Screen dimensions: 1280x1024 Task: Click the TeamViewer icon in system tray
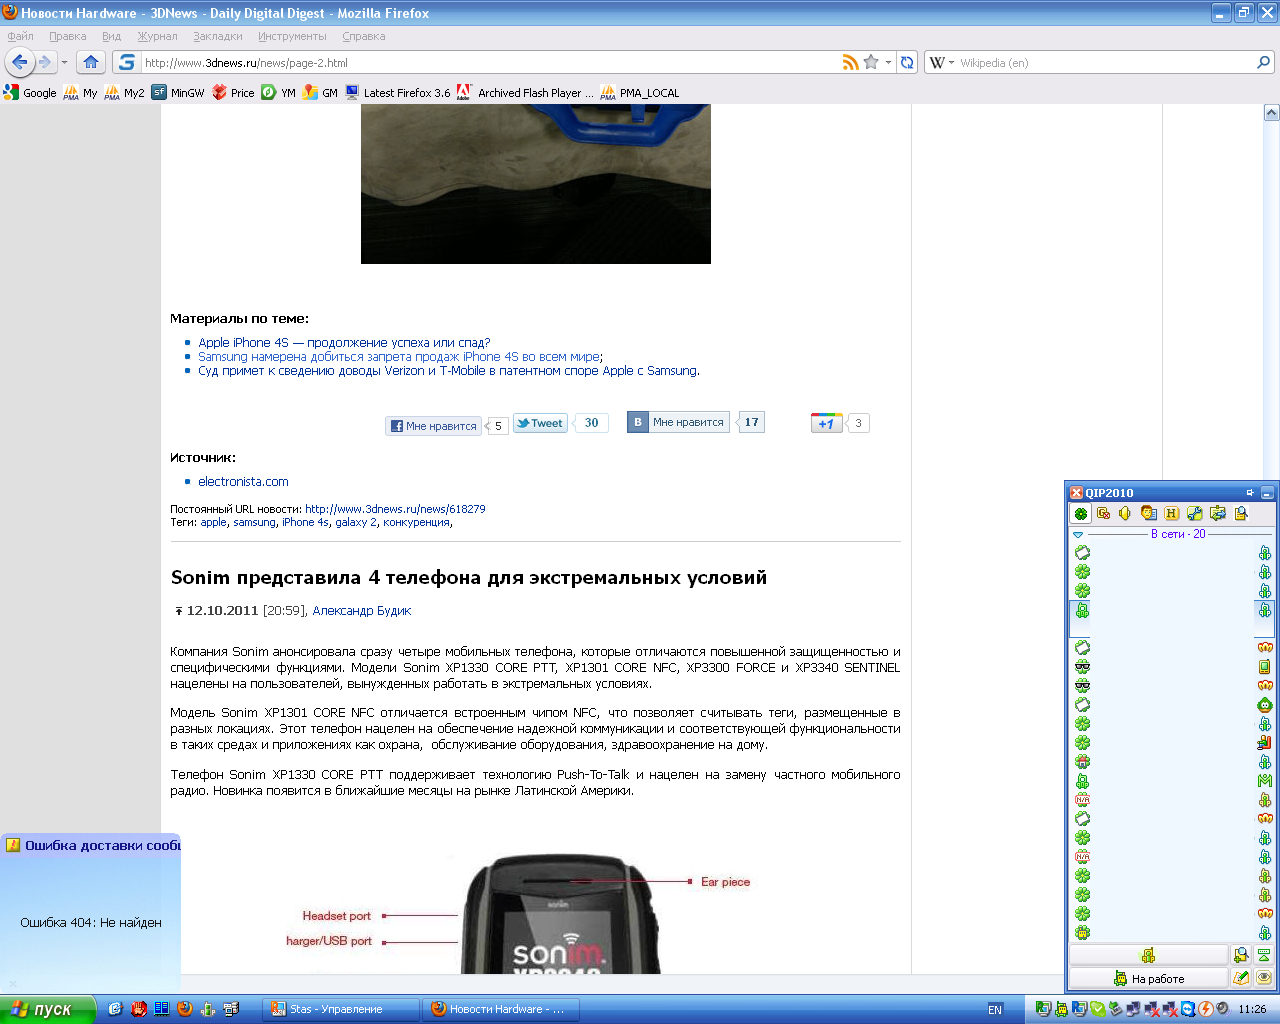click(1188, 1009)
